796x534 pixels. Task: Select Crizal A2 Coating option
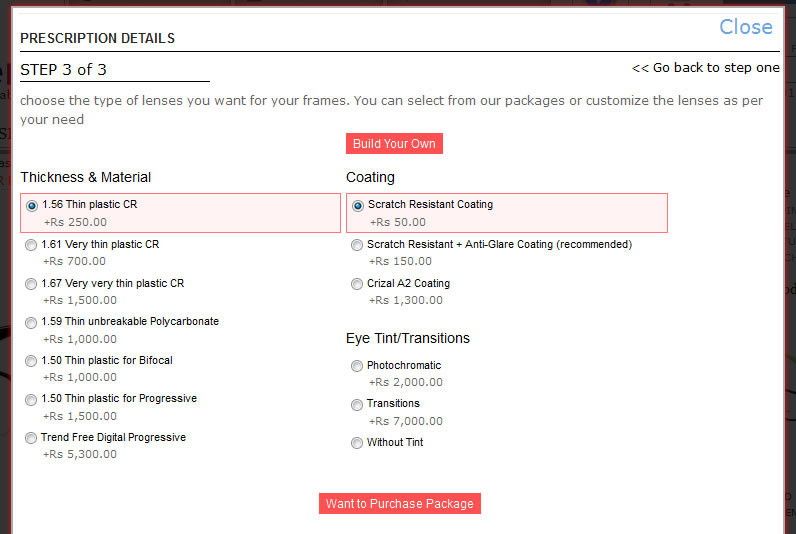[x=357, y=284]
